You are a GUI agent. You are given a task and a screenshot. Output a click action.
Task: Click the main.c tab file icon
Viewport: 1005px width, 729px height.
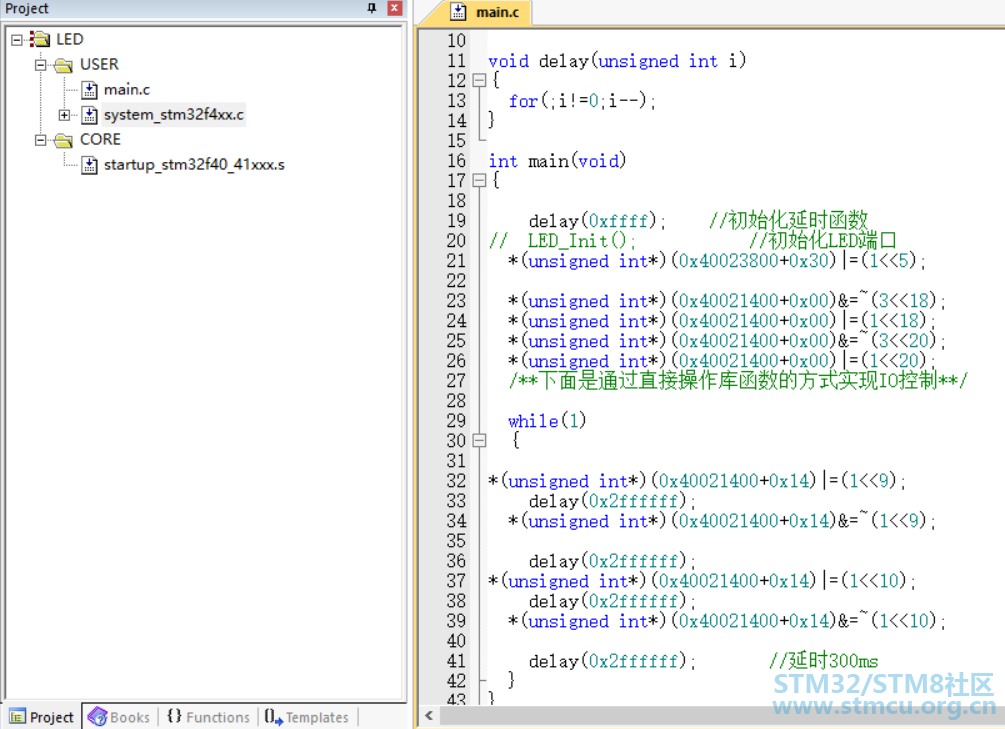[x=458, y=12]
